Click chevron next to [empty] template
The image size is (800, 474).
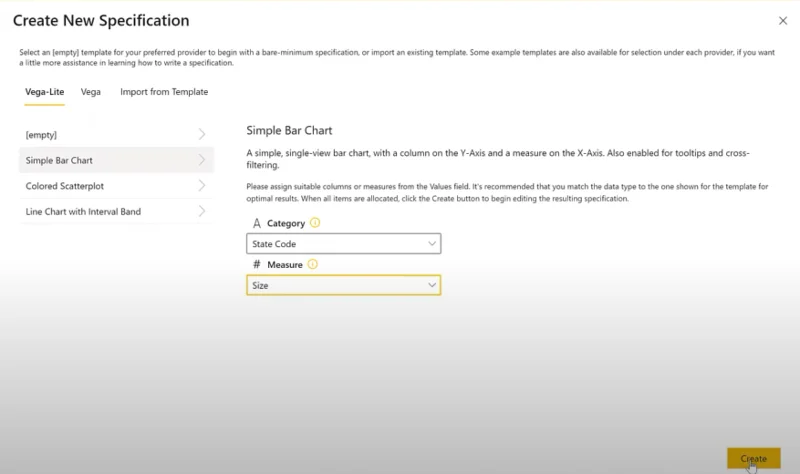(202, 134)
